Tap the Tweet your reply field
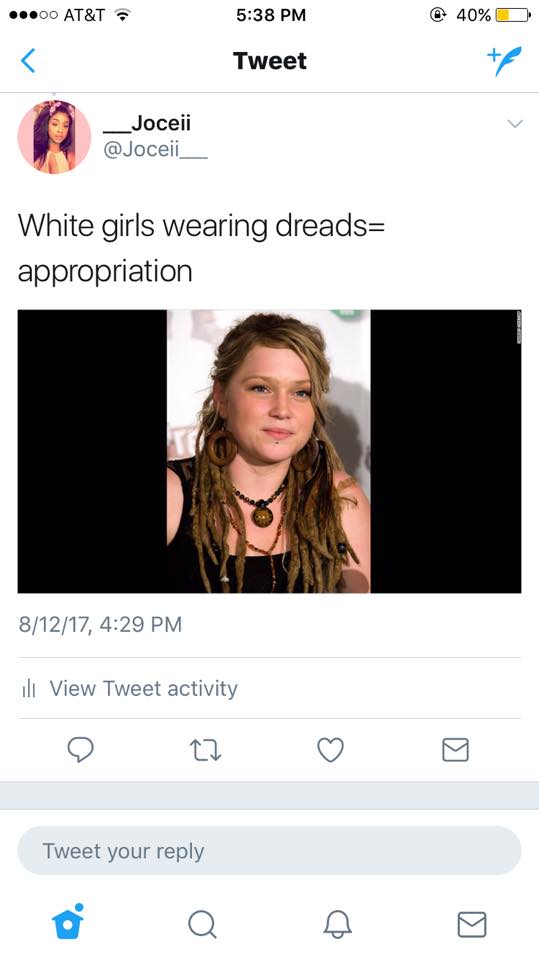Viewport: 539px width, 960px height. [270, 850]
